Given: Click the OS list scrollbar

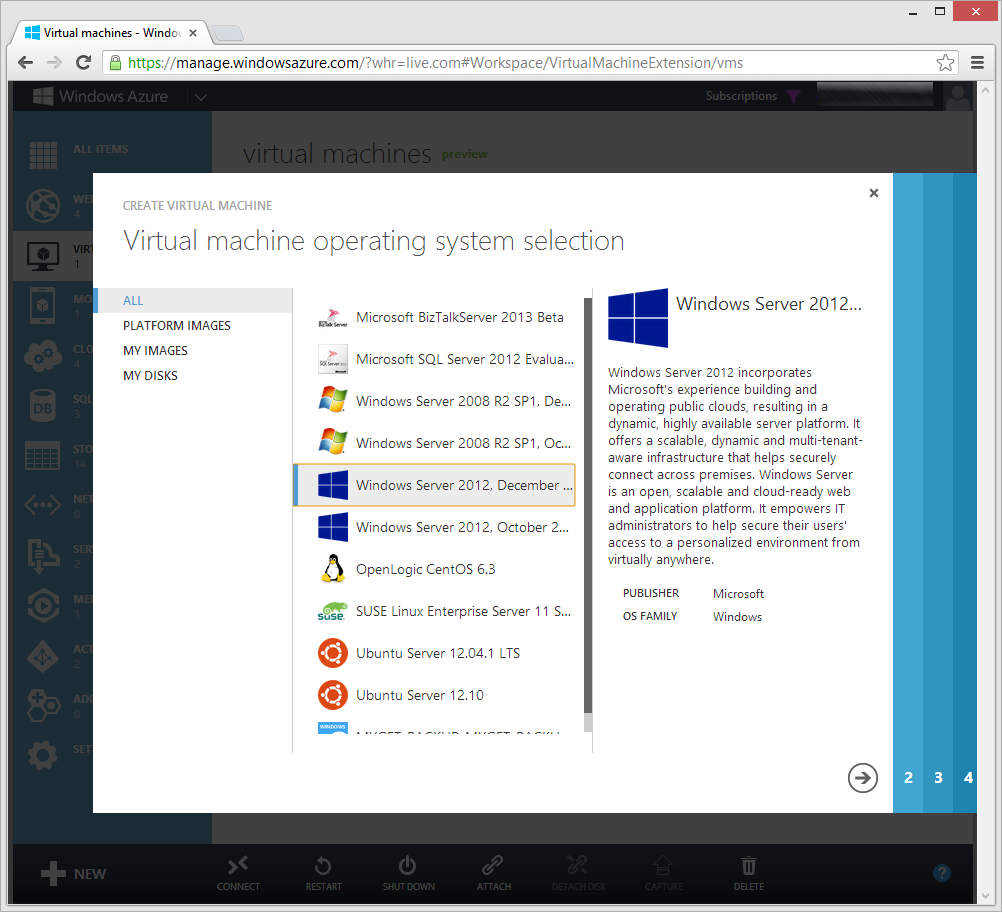Looking at the screenshot, I should [588, 505].
